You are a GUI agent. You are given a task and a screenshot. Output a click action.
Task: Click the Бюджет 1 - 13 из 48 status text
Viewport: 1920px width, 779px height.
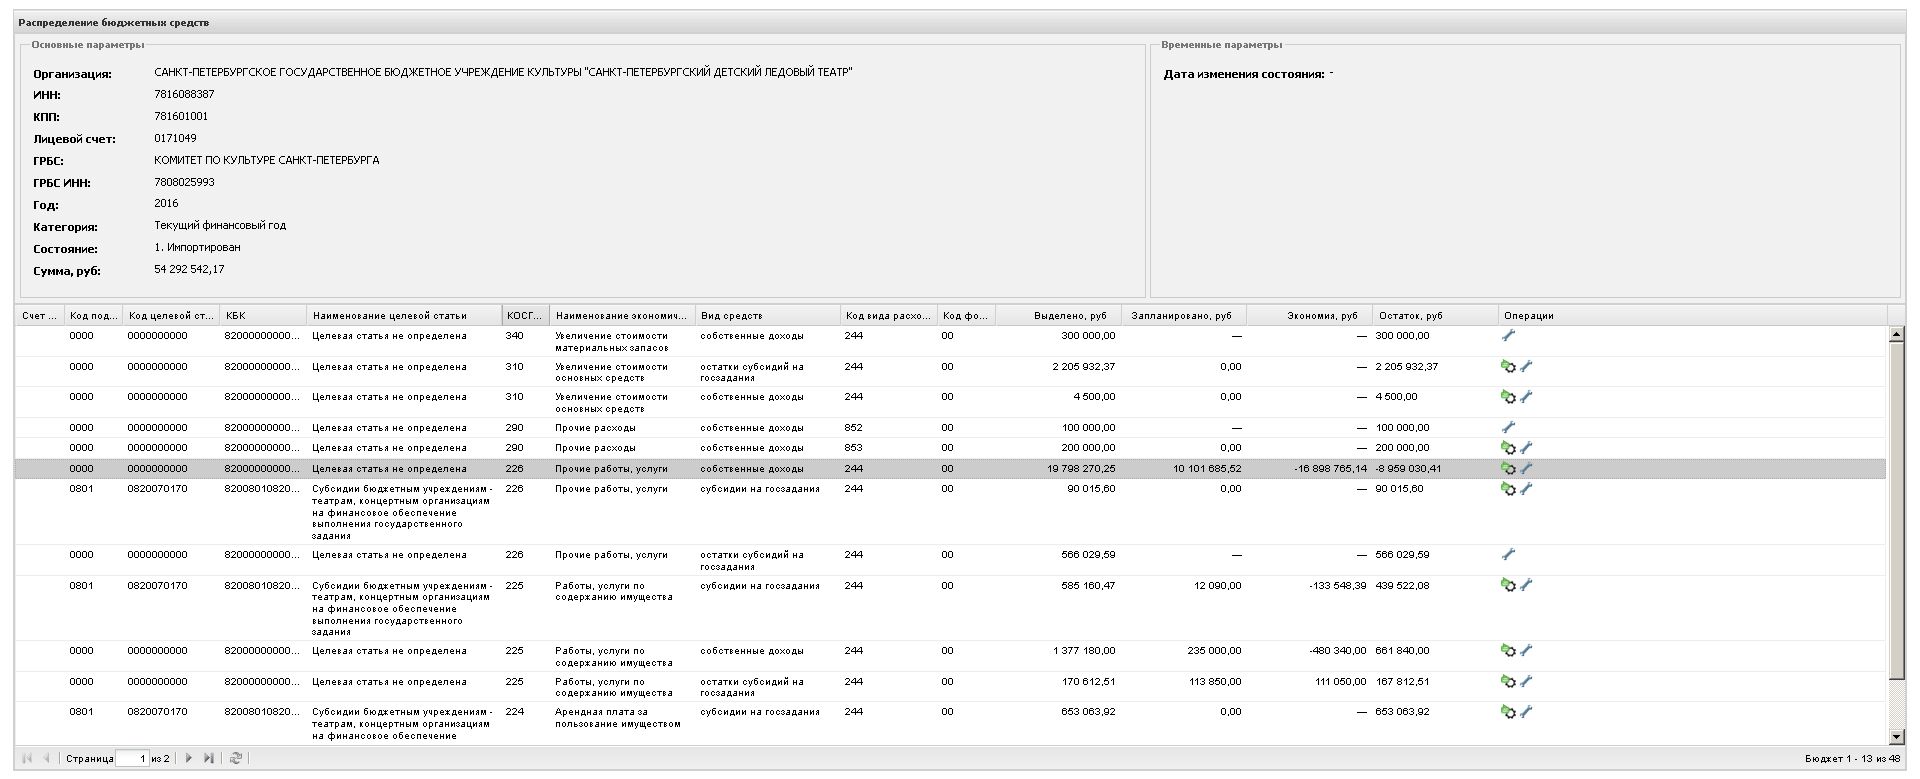point(1852,758)
